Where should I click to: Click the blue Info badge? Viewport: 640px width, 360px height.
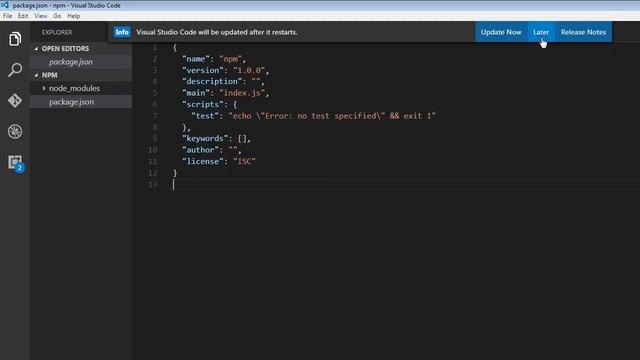click(x=122, y=32)
